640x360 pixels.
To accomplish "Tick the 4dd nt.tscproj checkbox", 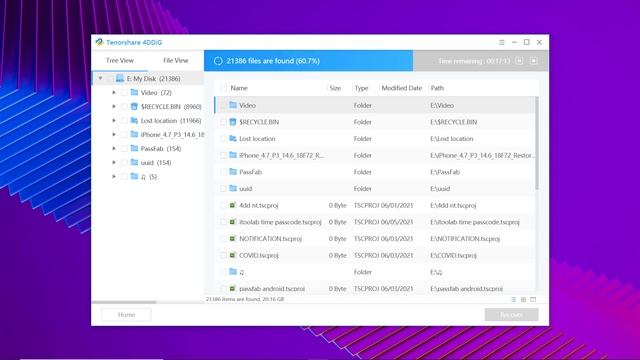I will point(223,205).
